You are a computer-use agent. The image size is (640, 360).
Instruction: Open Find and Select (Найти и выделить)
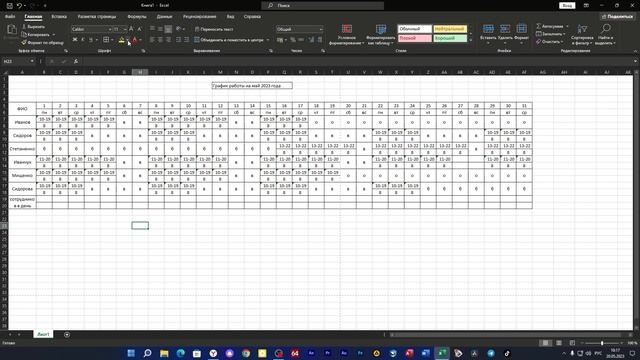(x=606, y=34)
